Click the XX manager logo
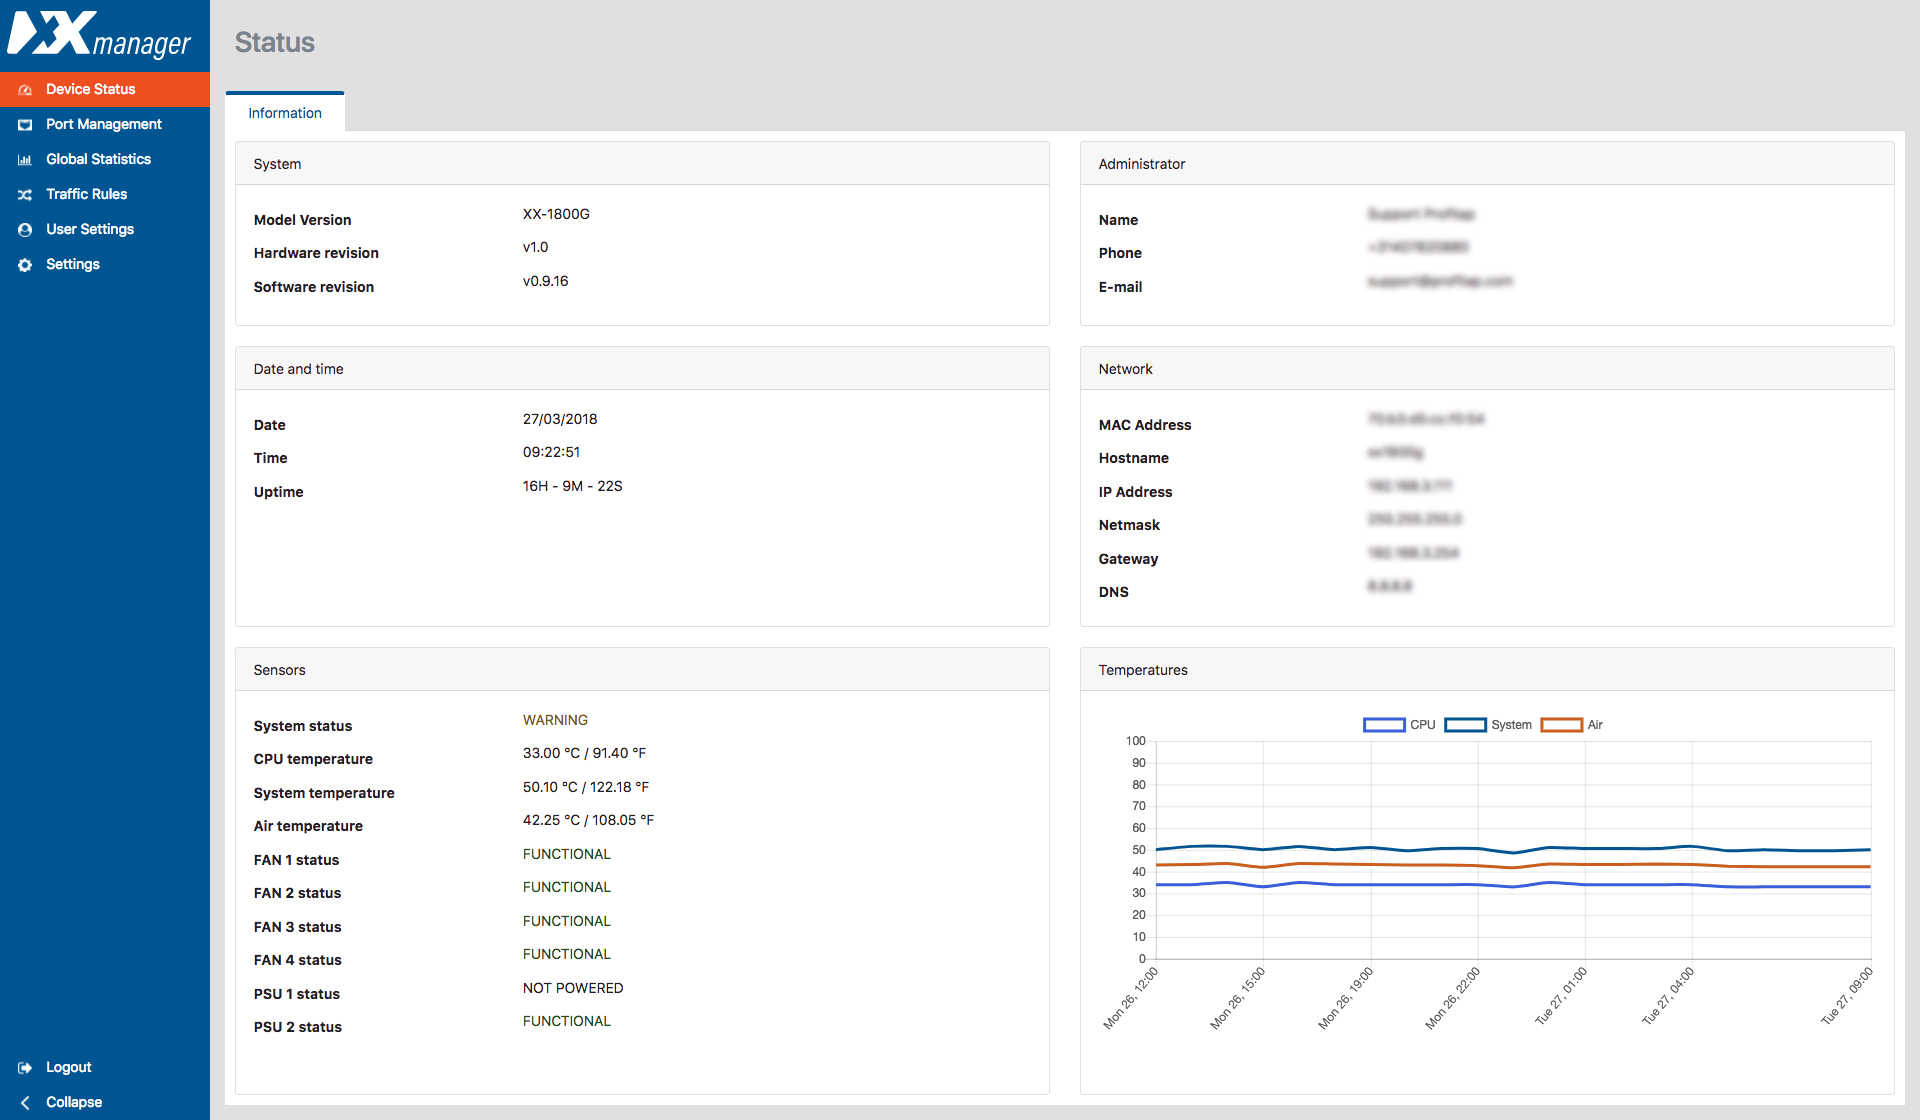The height and width of the screenshot is (1120, 1920). click(x=98, y=35)
